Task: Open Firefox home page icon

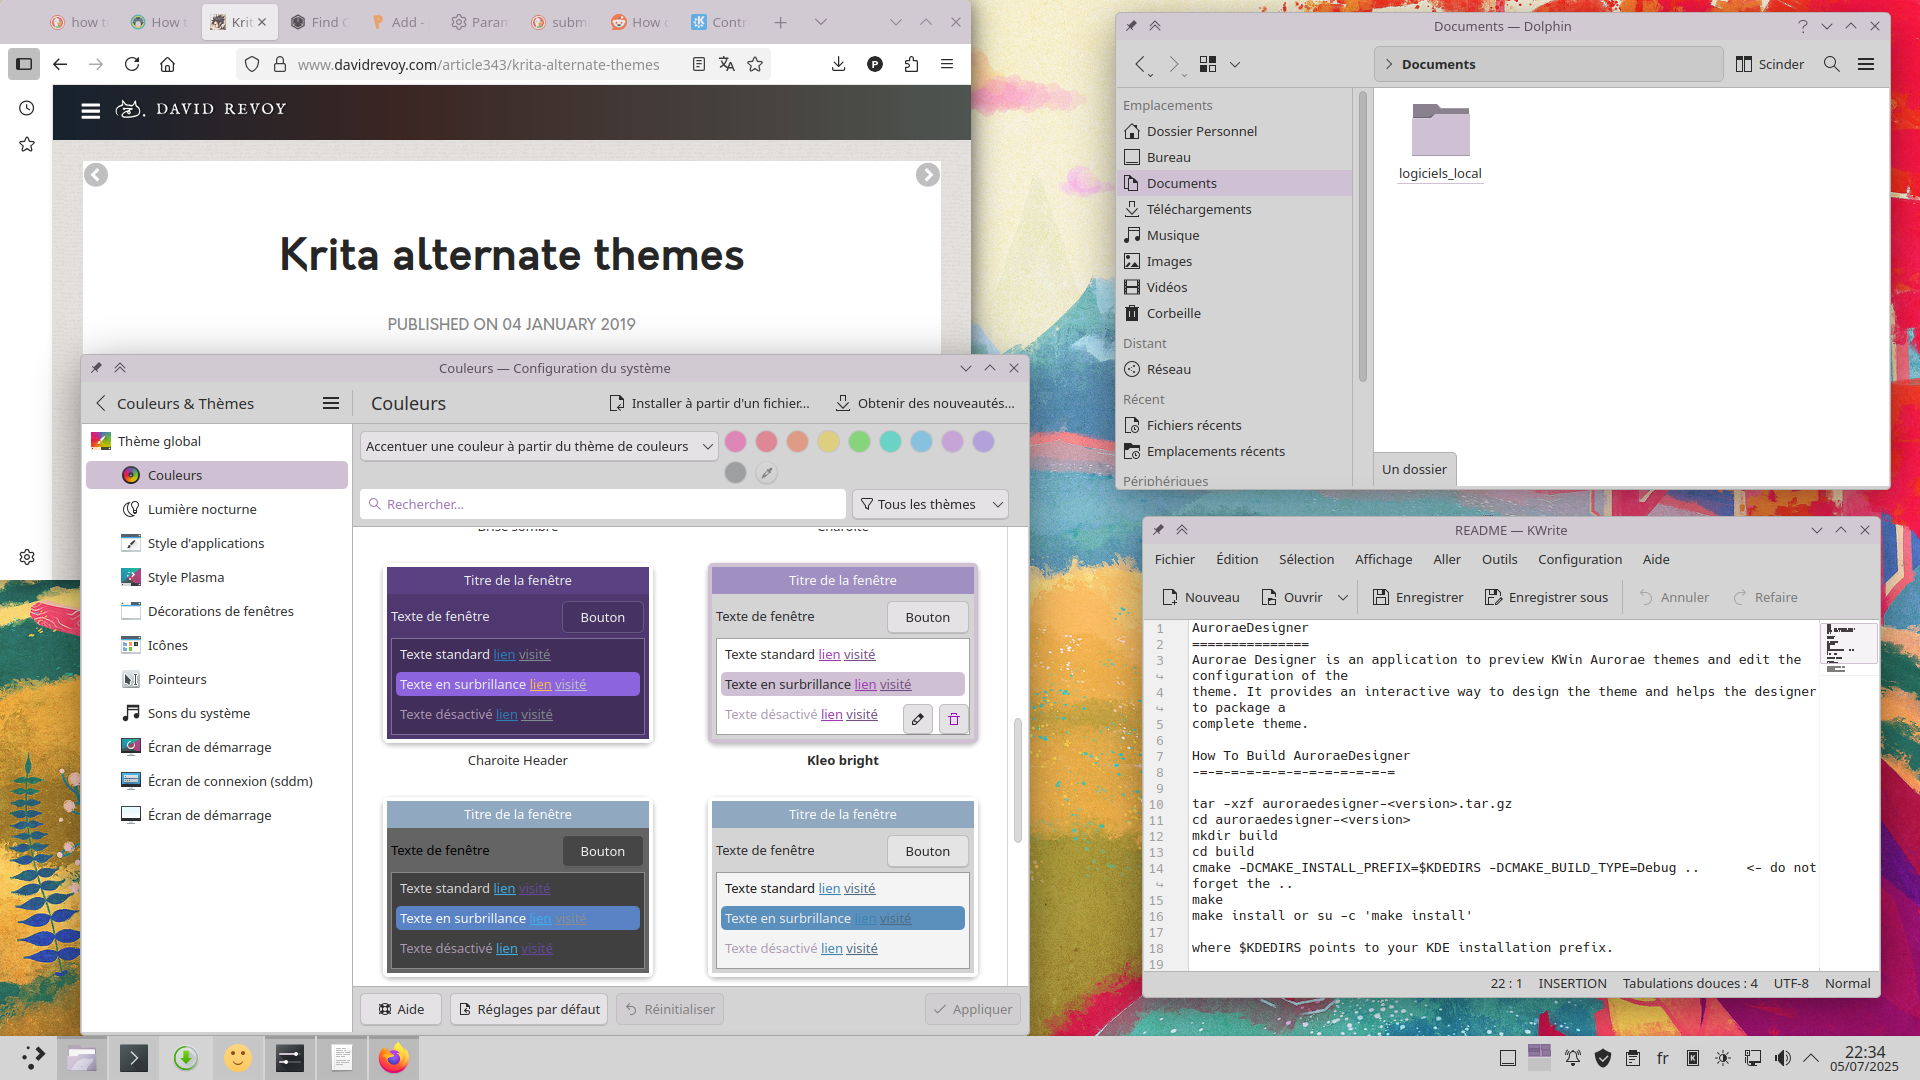Action: (x=168, y=64)
